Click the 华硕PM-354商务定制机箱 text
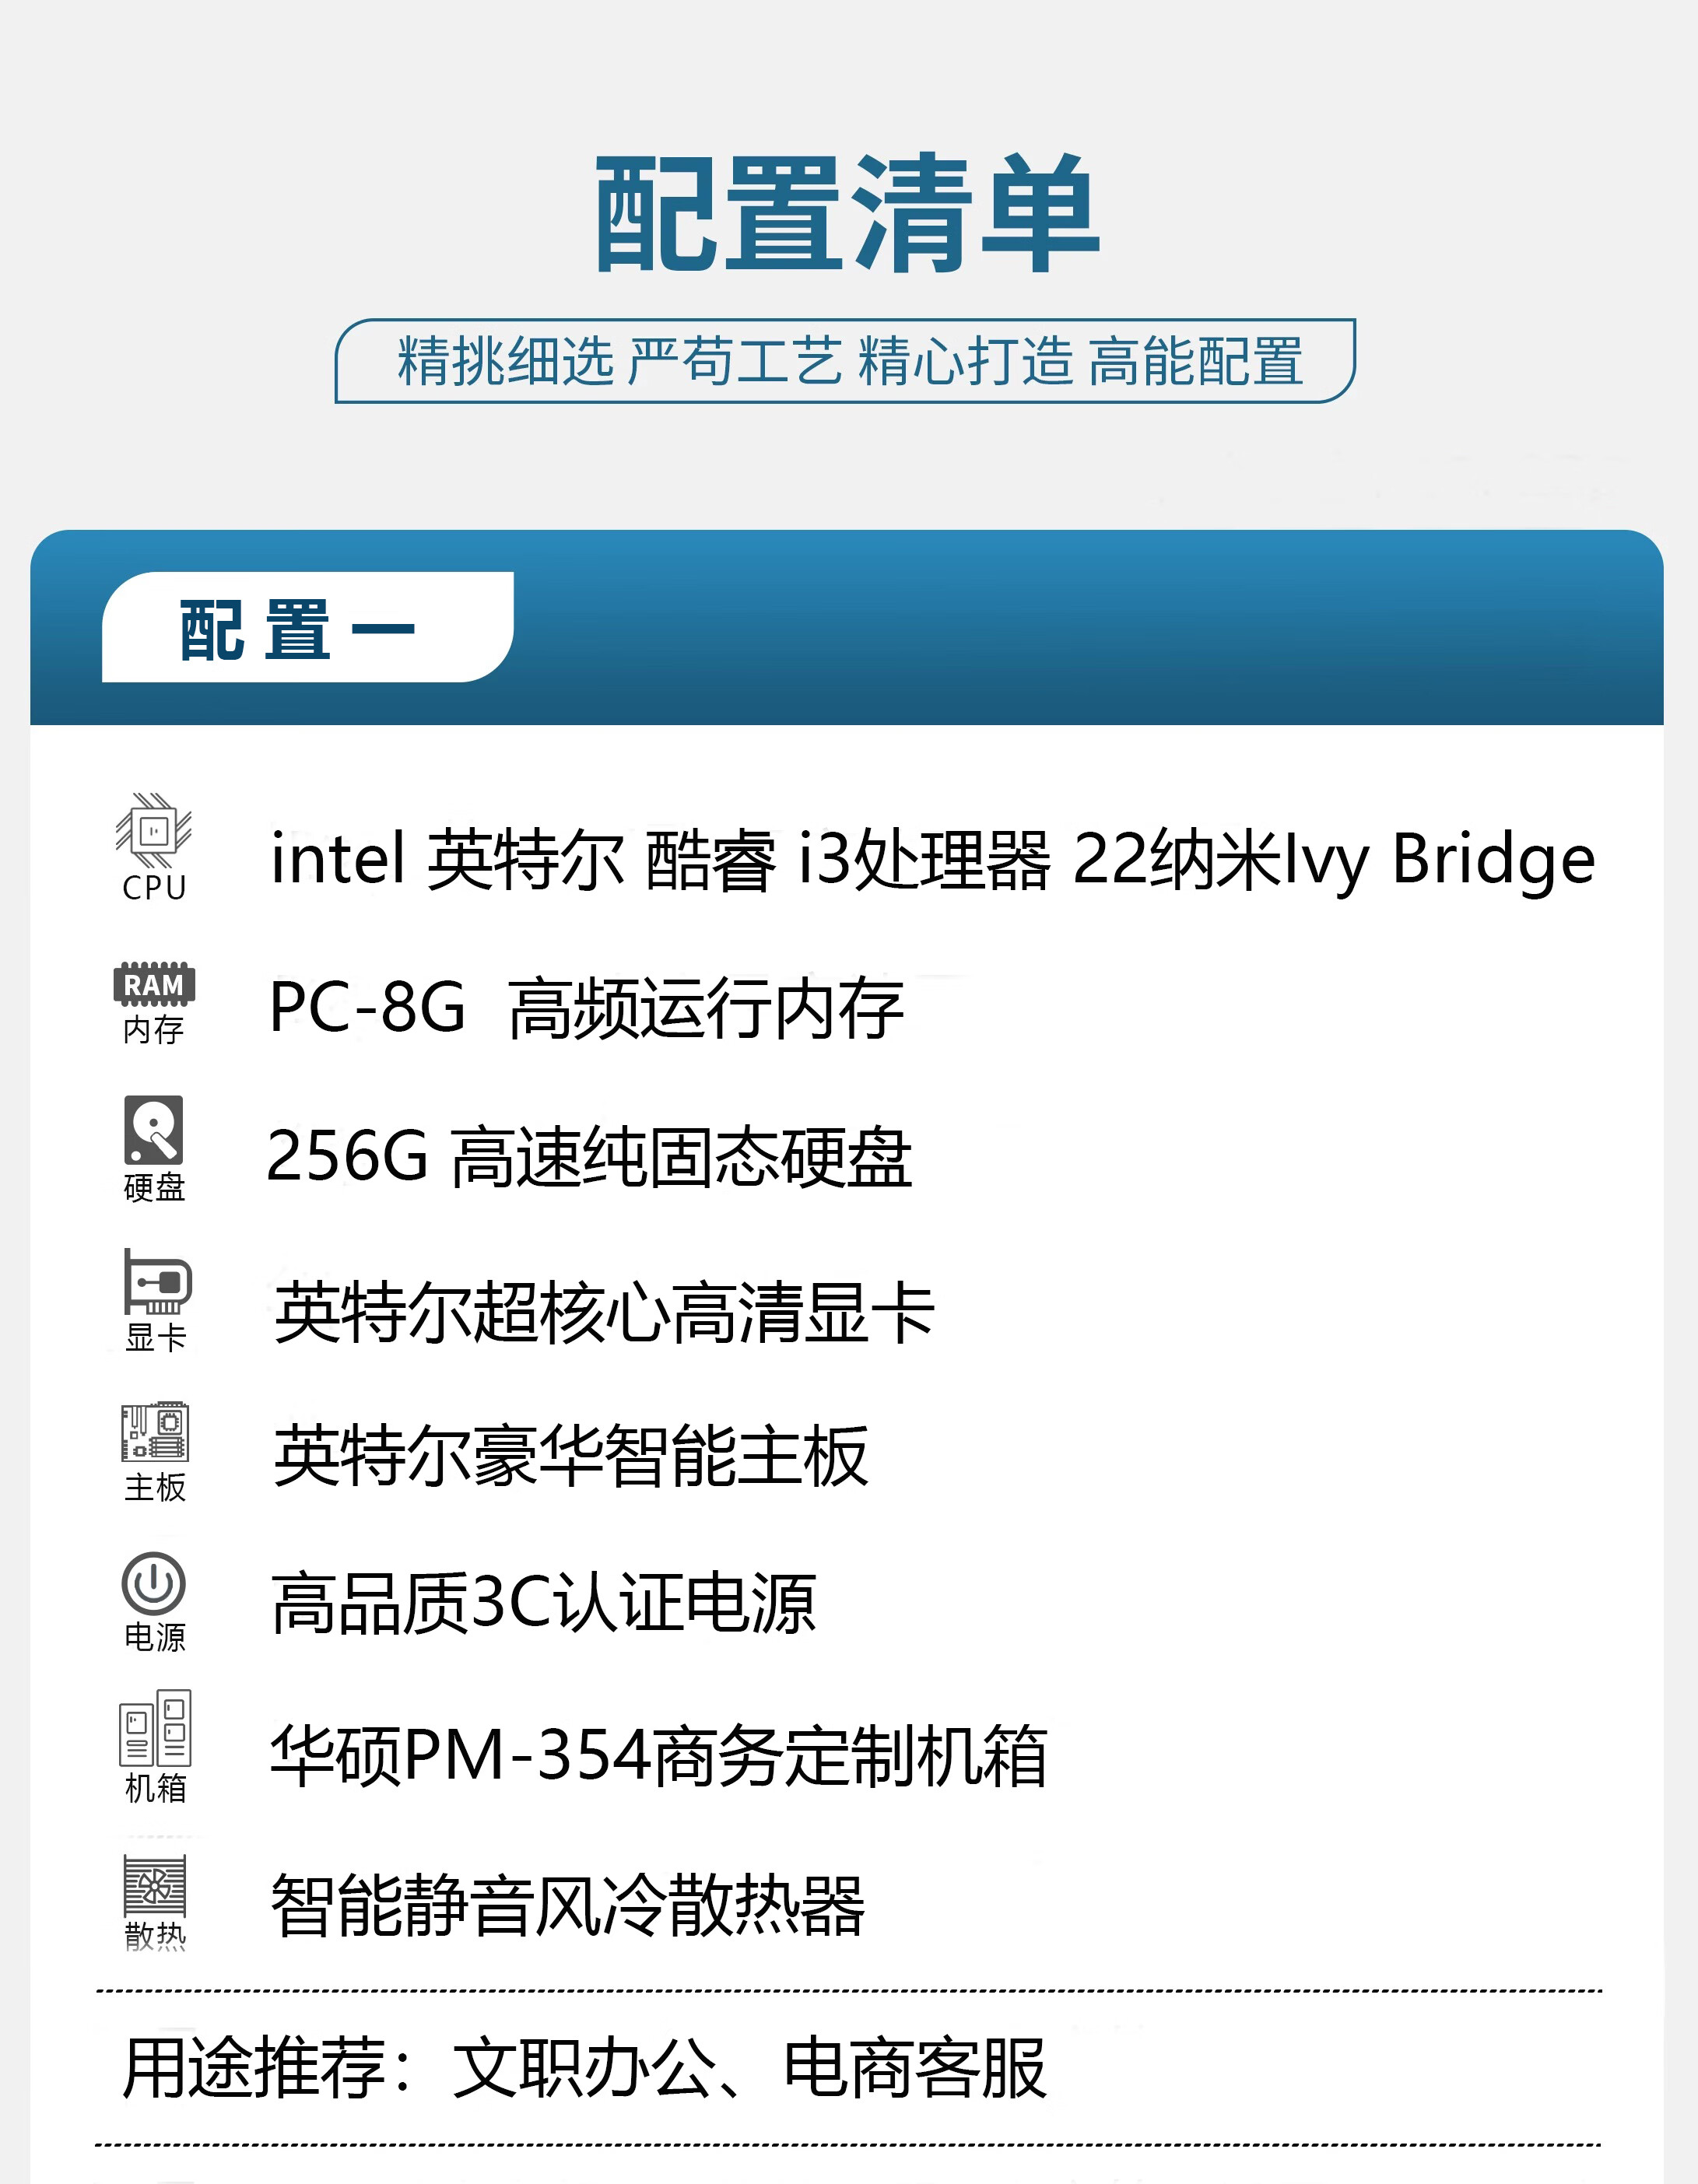 click(658, 1756)
